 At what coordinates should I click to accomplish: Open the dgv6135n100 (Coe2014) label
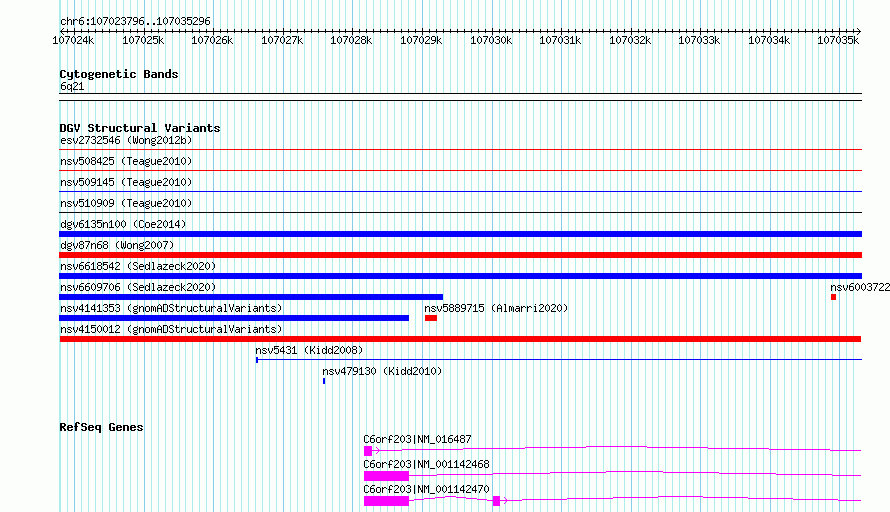coord(123,224)
